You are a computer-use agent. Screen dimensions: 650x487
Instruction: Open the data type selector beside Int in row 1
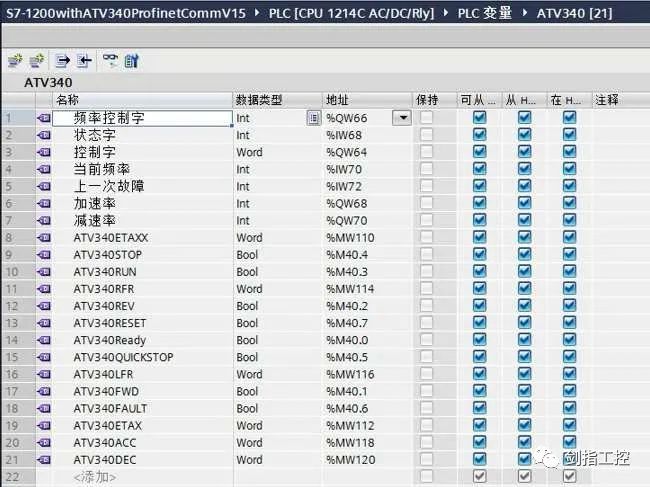(314, 118)
